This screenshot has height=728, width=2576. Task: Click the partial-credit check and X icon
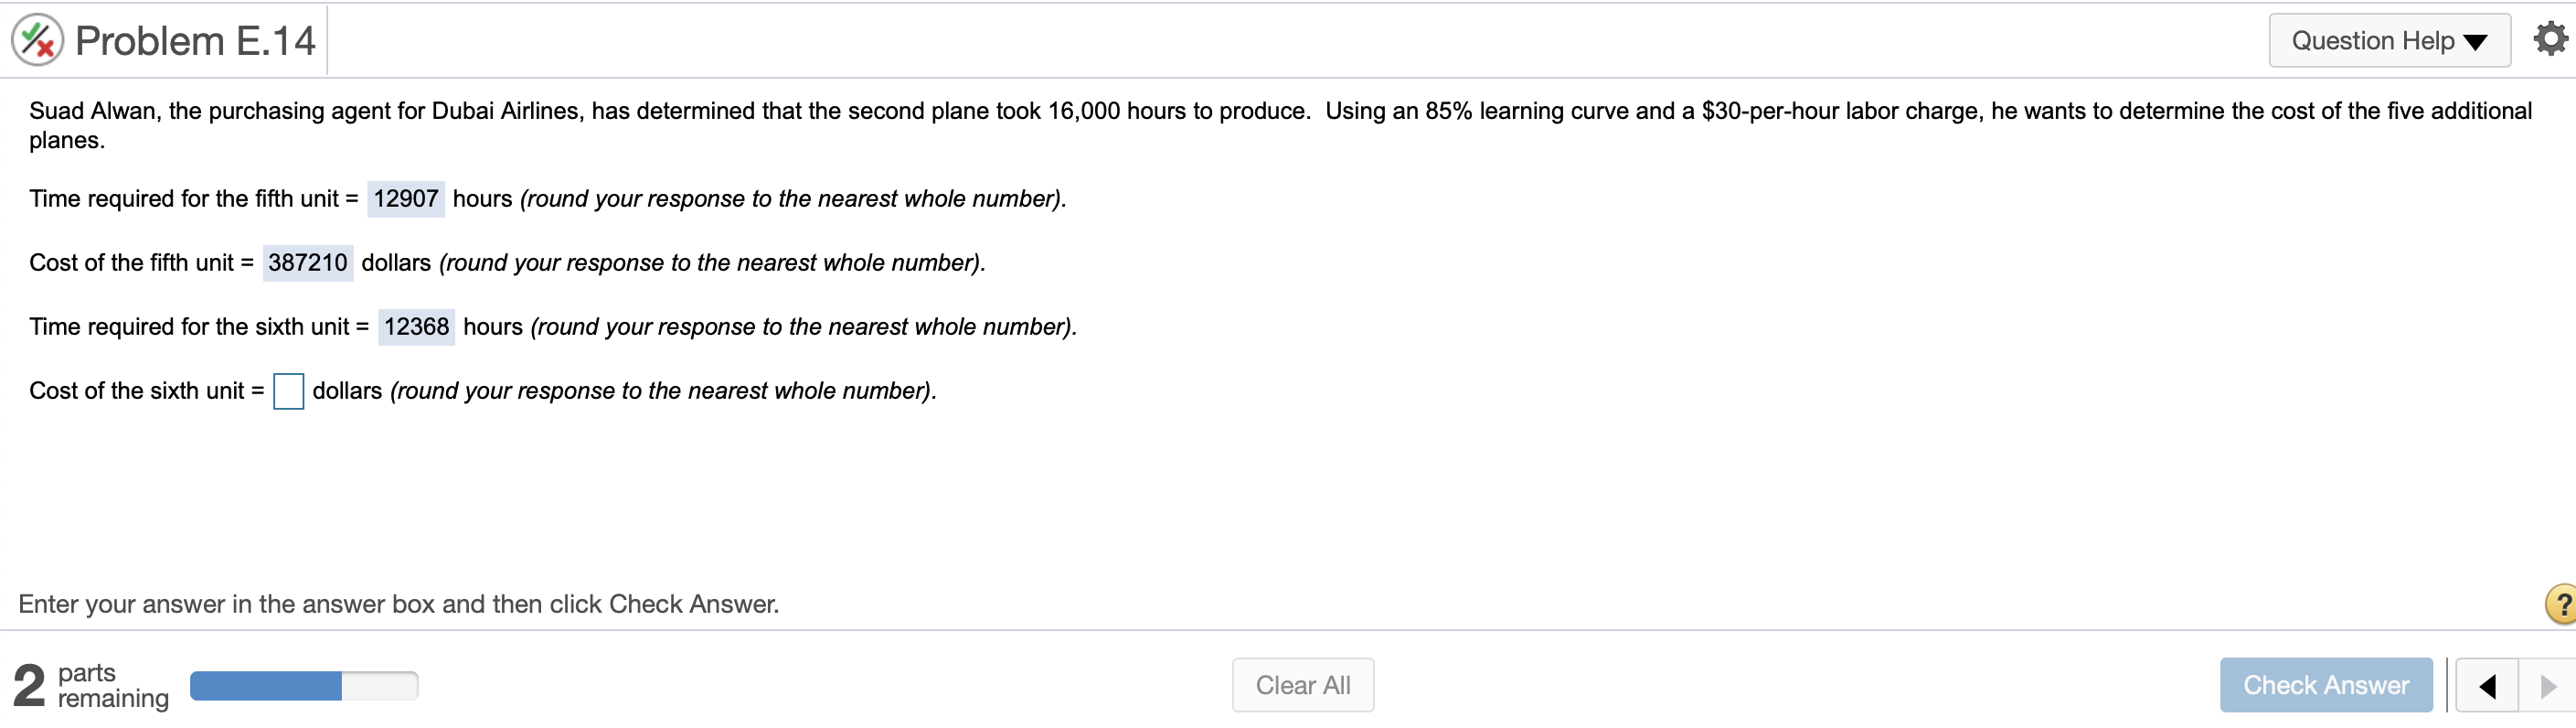(37, 41)
